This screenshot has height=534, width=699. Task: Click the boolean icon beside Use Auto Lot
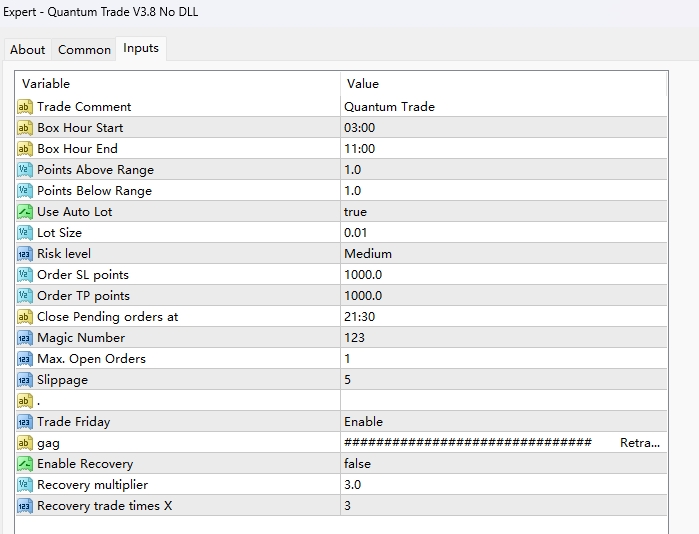[x=25, y=212]
